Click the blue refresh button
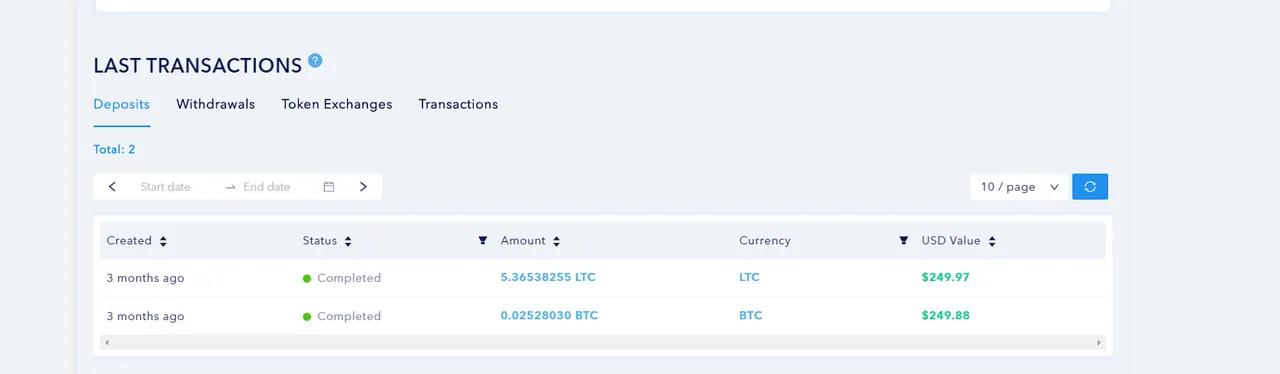The width and height of the screenshot is (1280, 374). 1090,187
